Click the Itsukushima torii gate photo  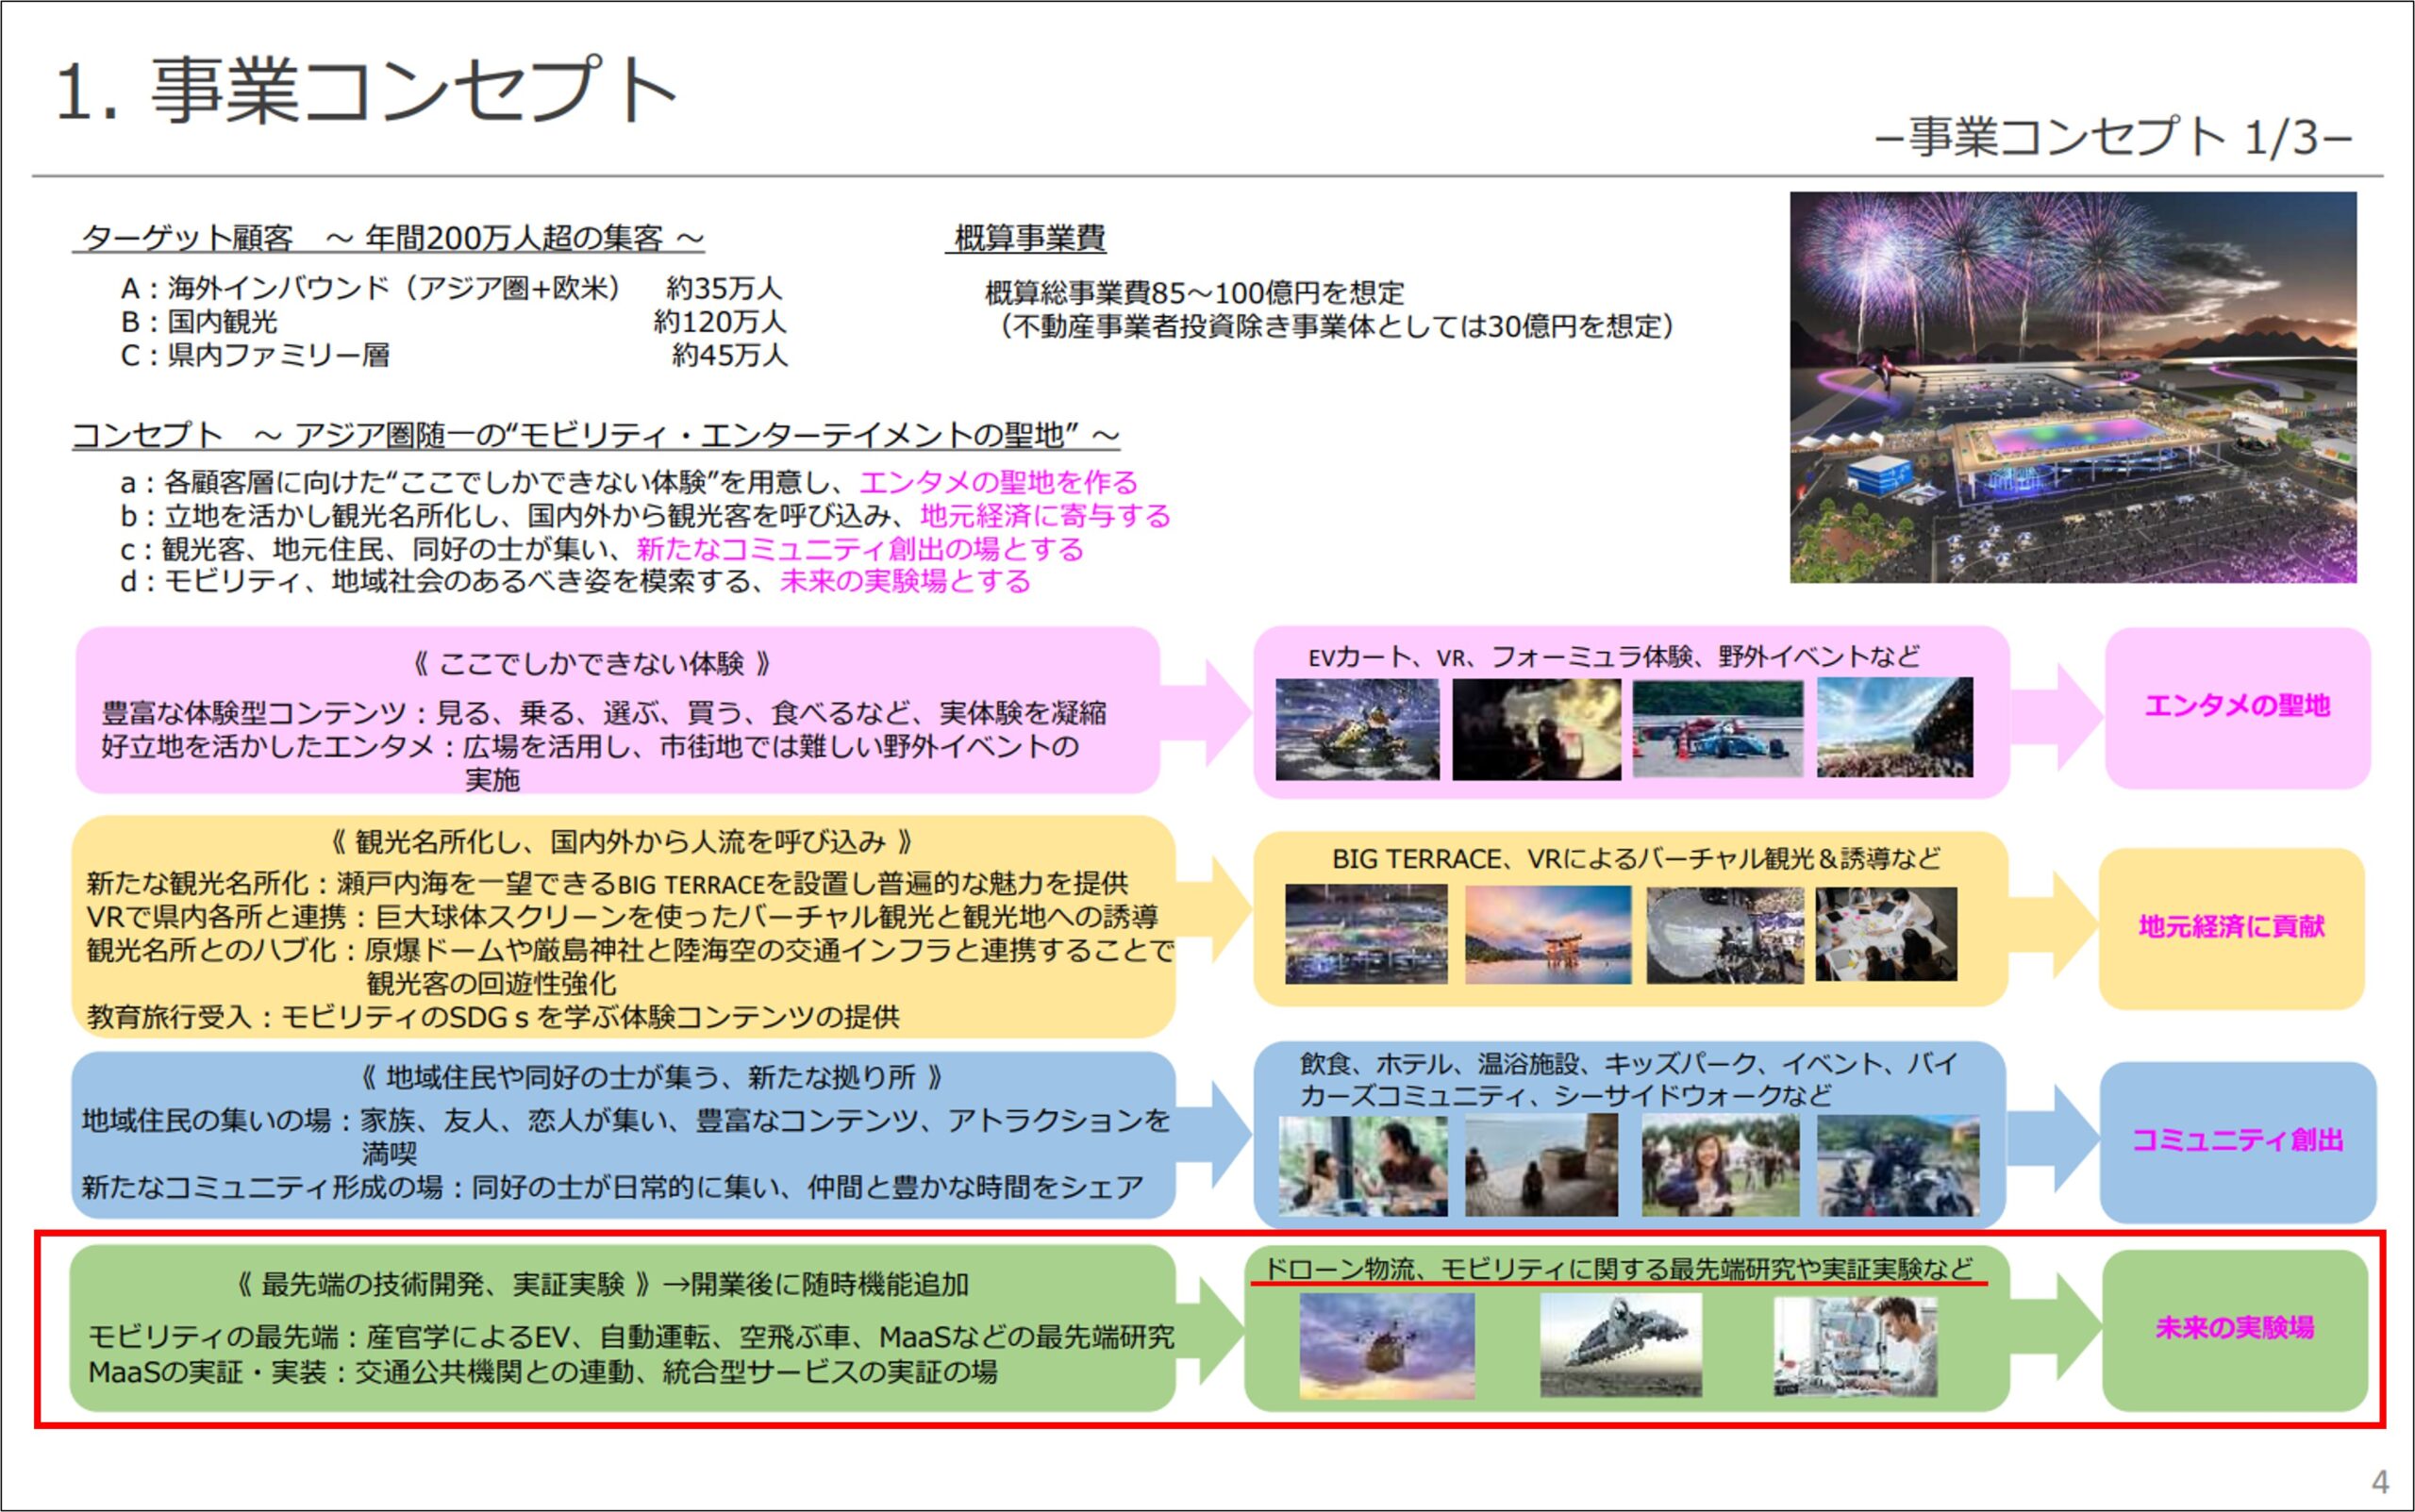click(x=1547, y=935)
